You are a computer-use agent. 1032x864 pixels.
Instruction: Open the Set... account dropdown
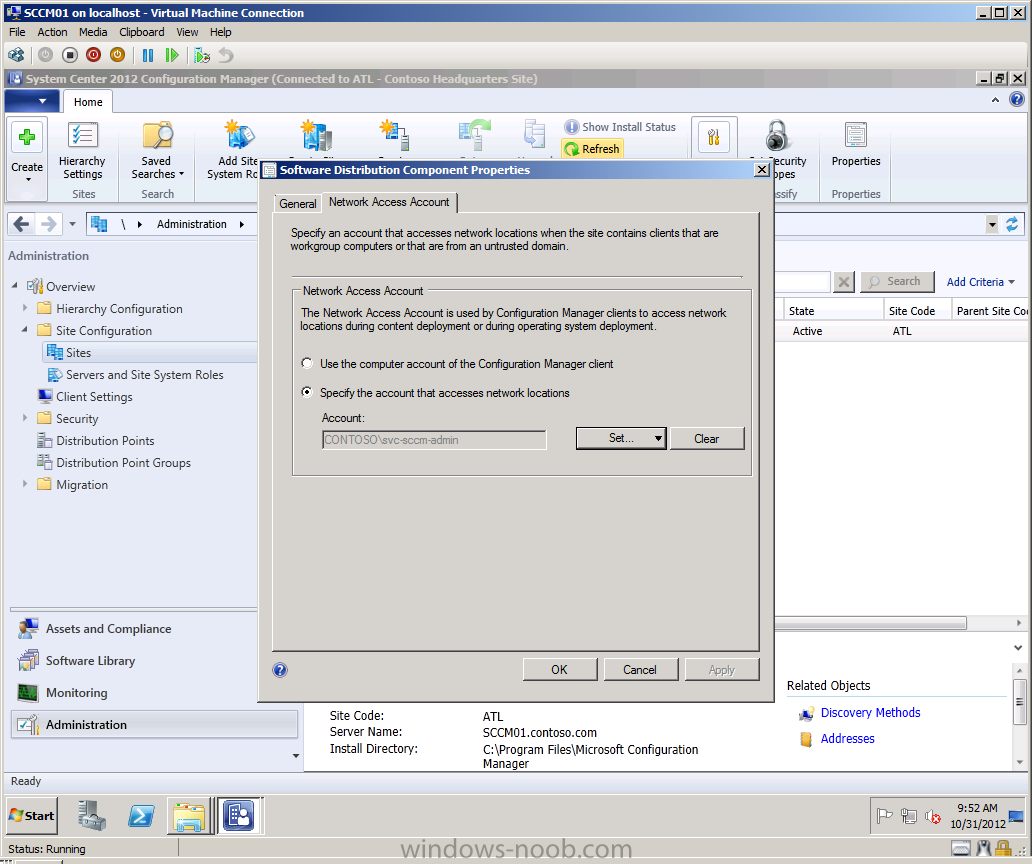621,438
